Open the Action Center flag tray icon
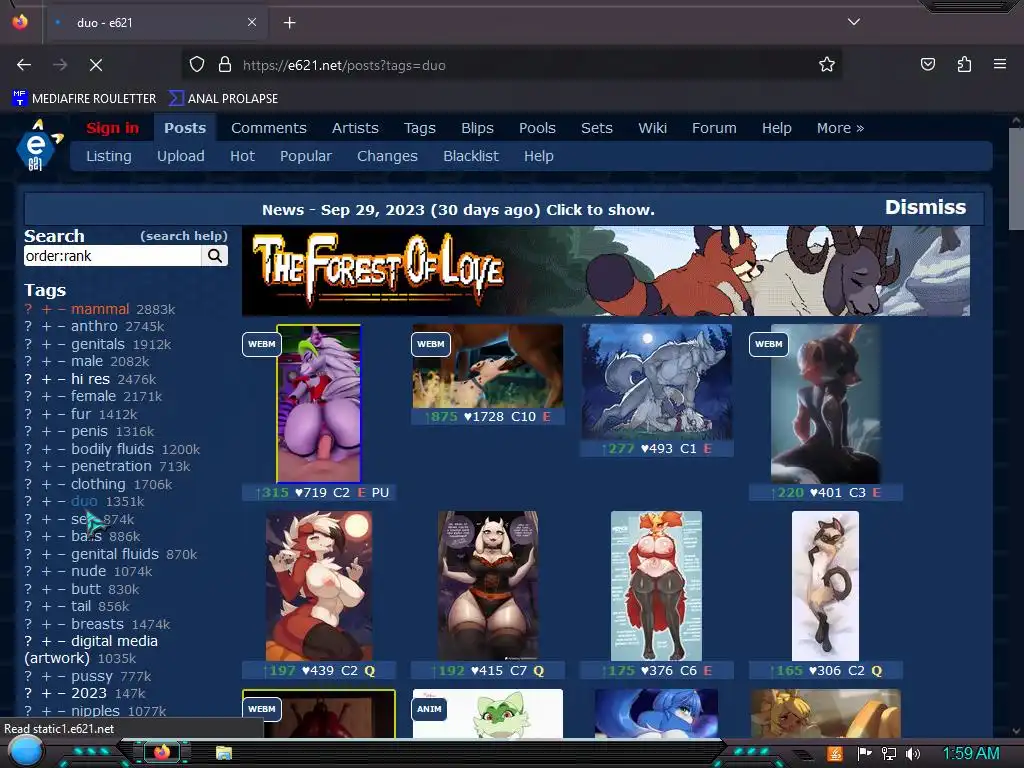The height and width of the screenshot is (768, 1024). (x=864, y=754)
